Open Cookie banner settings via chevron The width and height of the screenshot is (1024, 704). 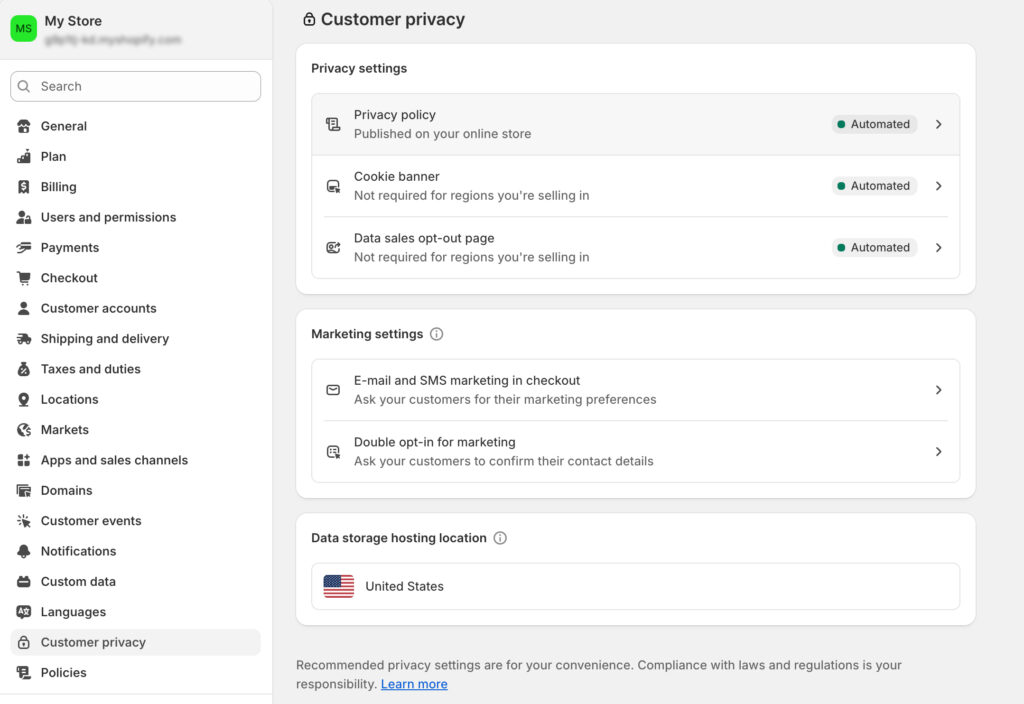[x=938, y=186]
